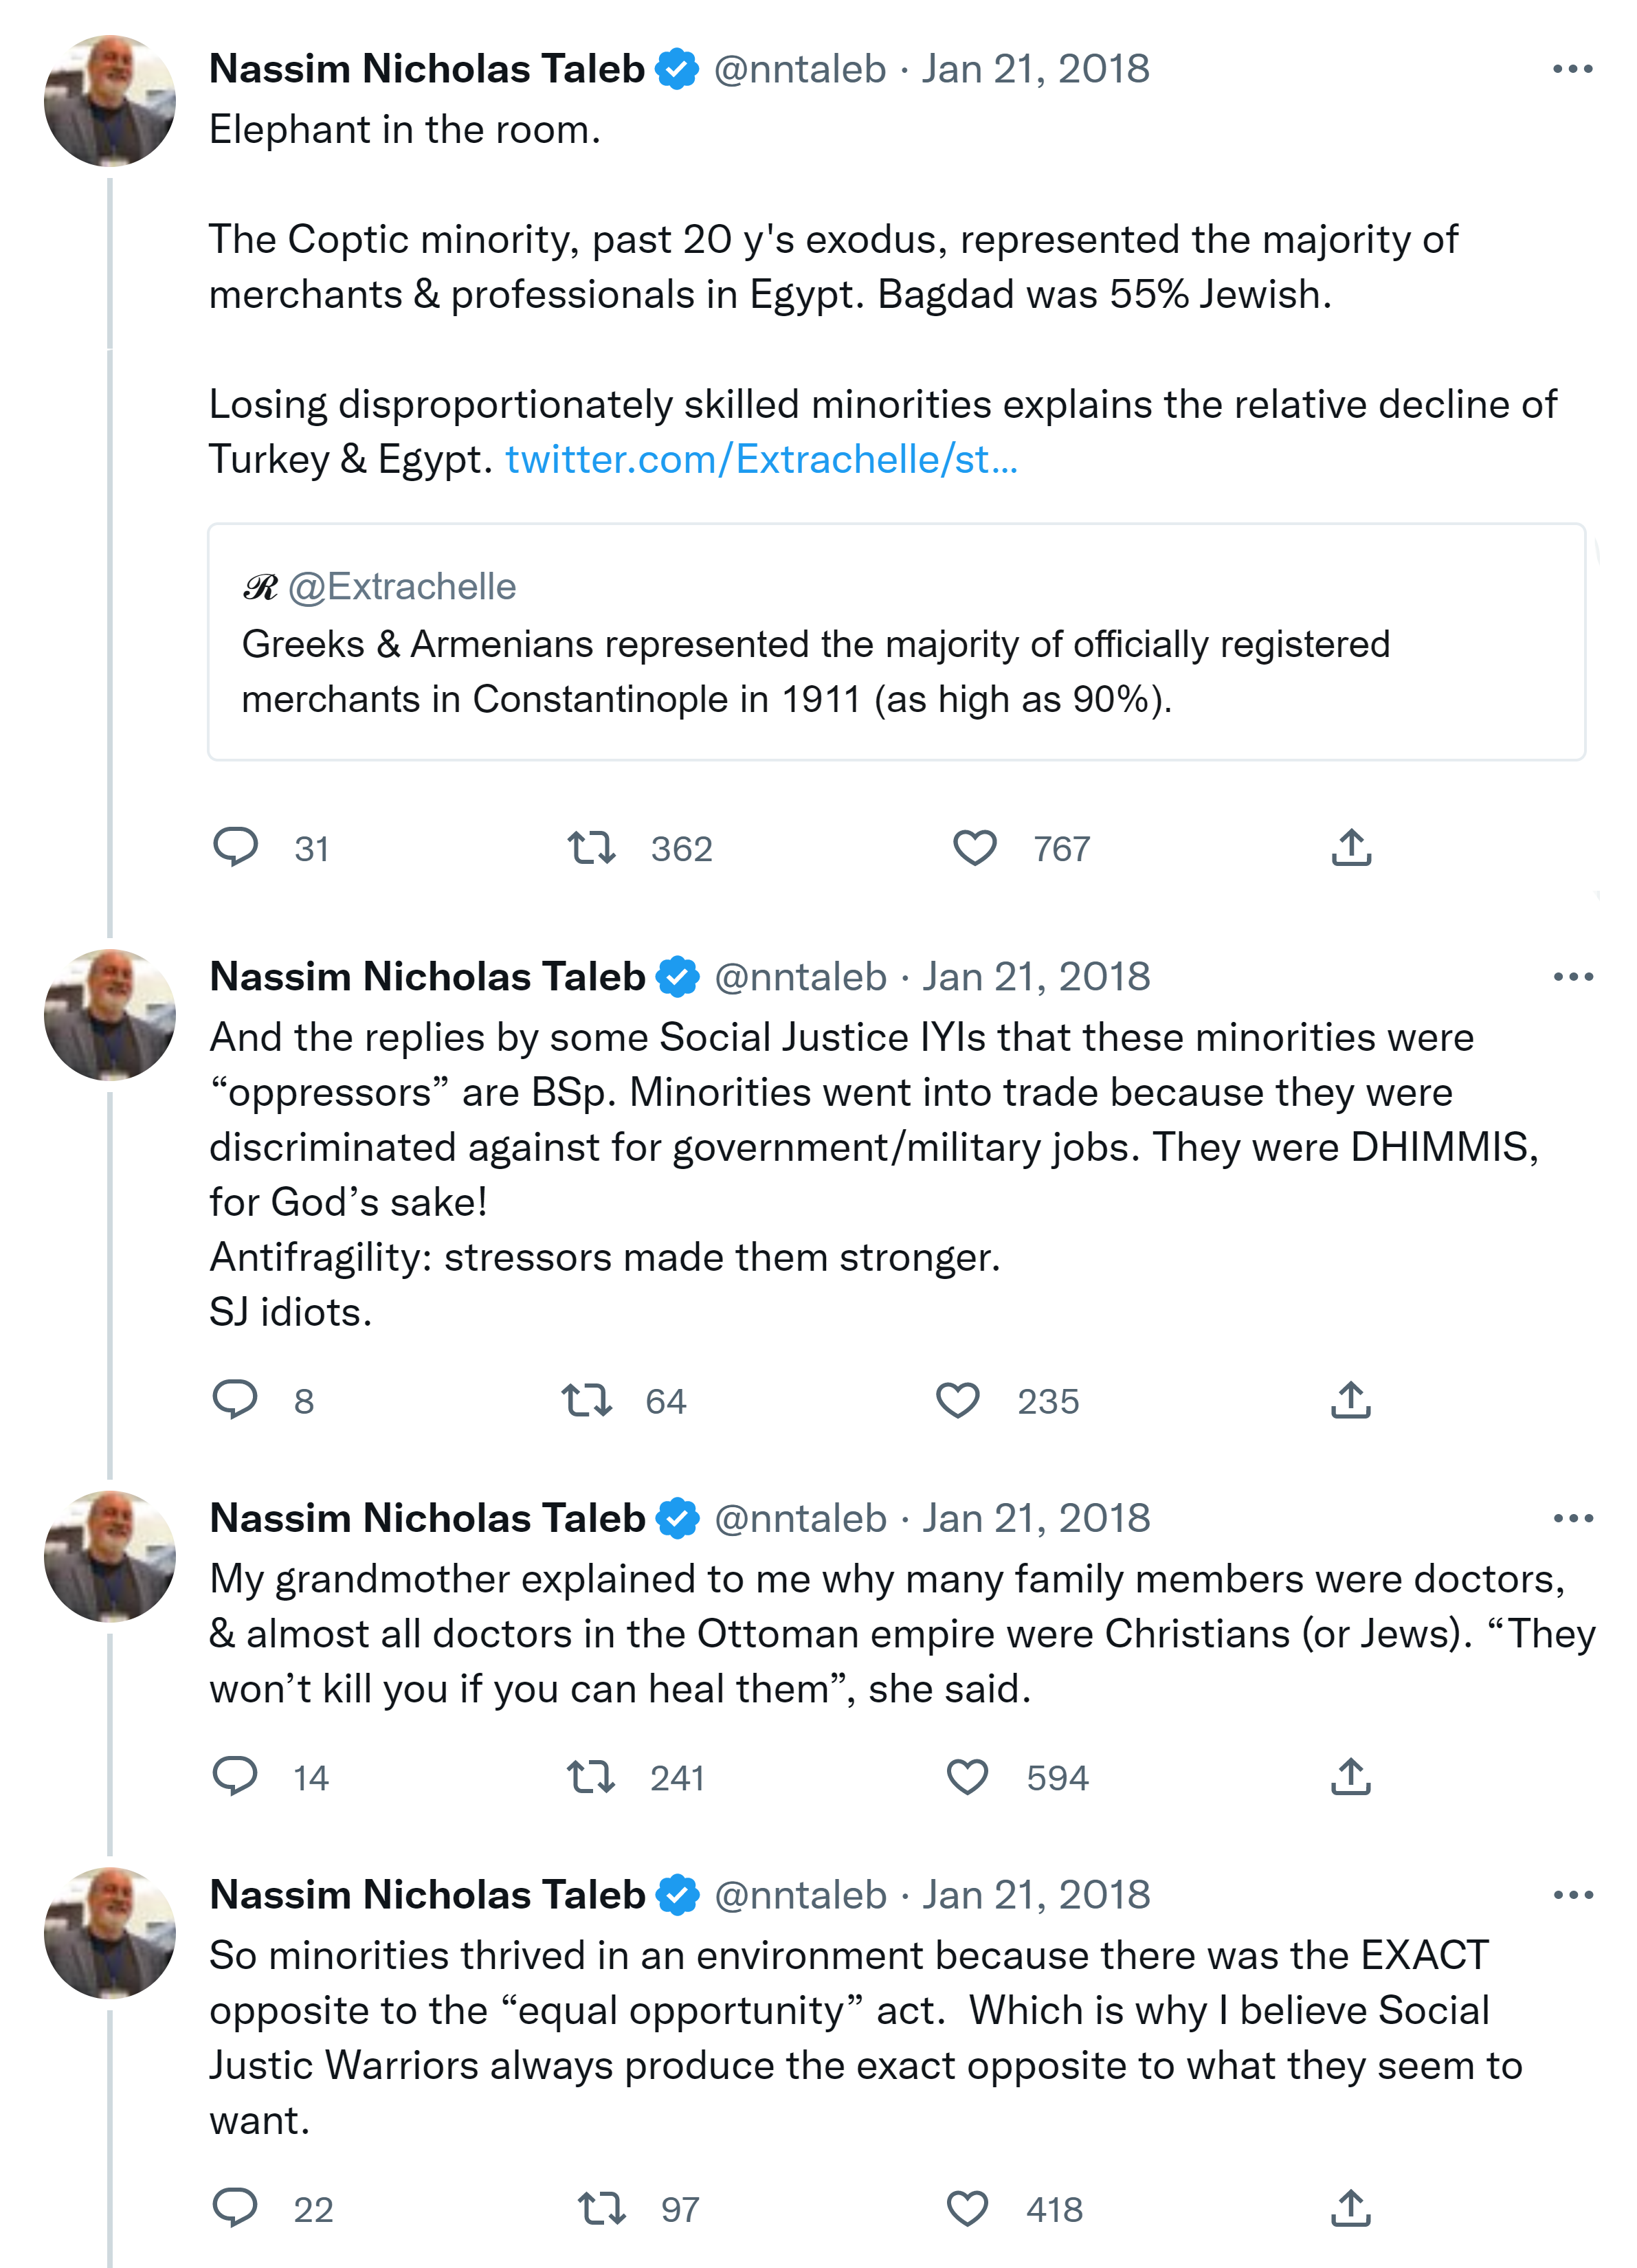Image resolution: width=1637 pixels, height=2268 pixels.
Task: Like the last tweet with 418 likes
Action: (967, 2208)
